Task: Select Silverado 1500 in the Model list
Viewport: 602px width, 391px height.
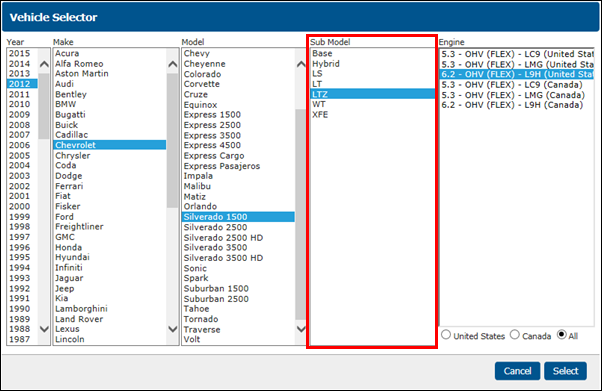Action: tap(238, 217)
